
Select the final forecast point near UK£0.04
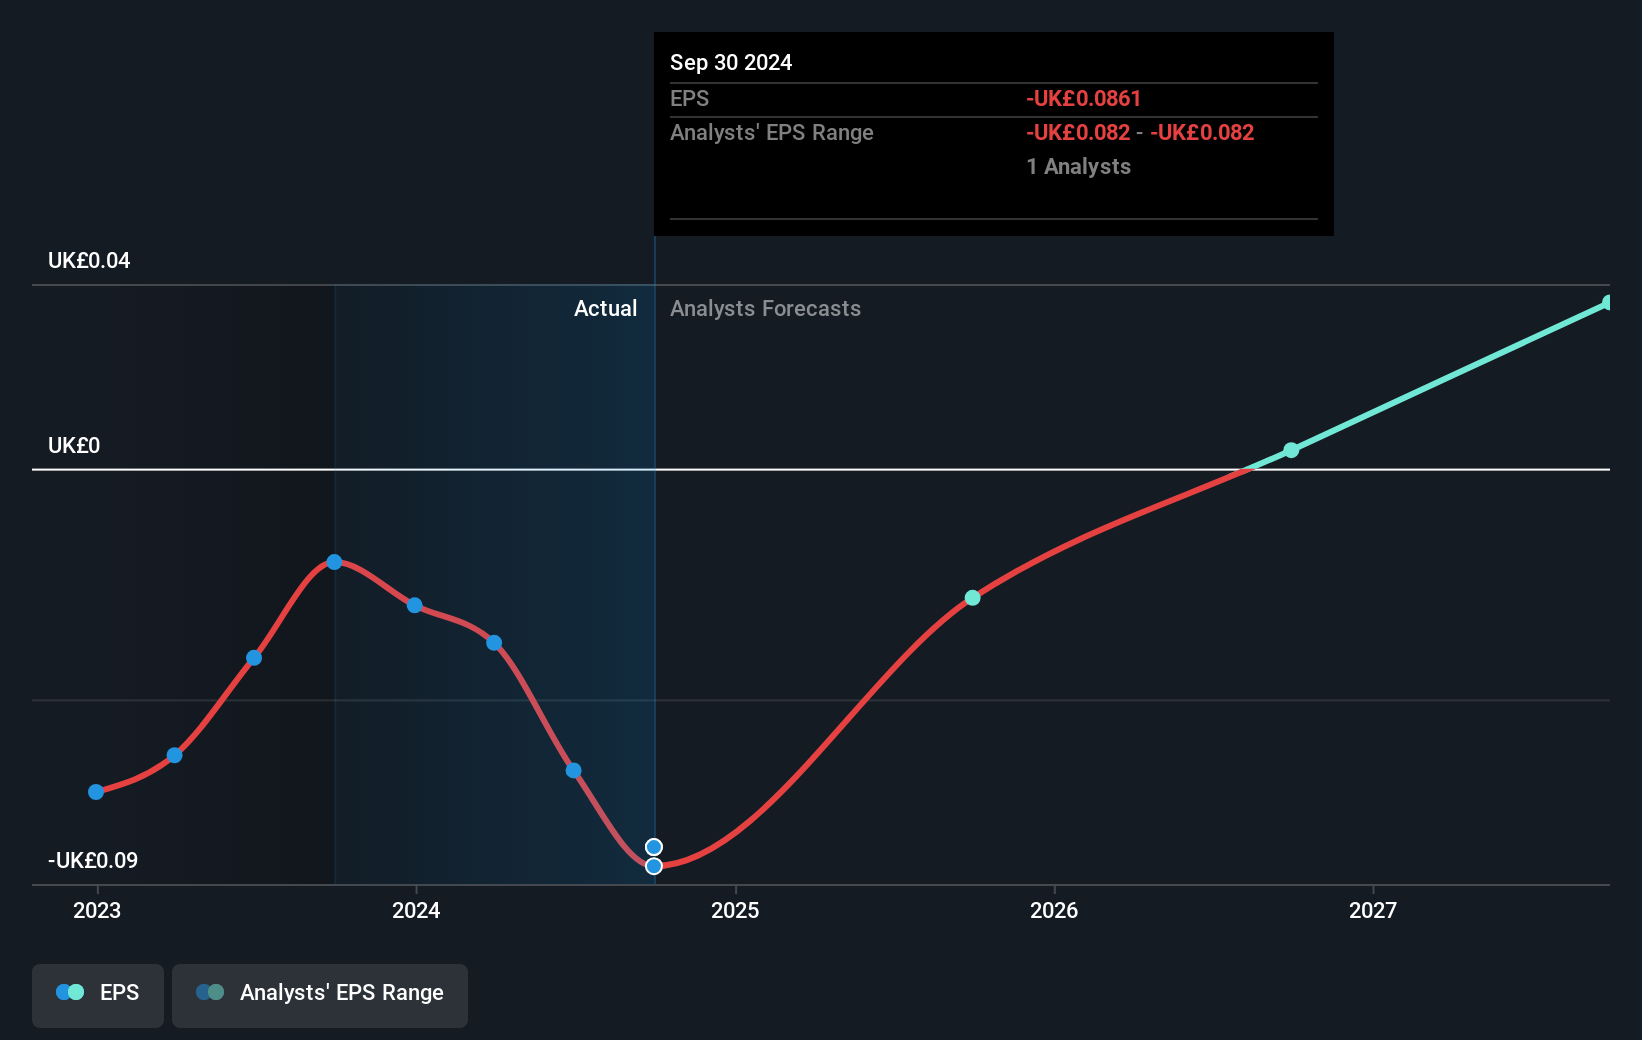click(x=1608, y=302)
